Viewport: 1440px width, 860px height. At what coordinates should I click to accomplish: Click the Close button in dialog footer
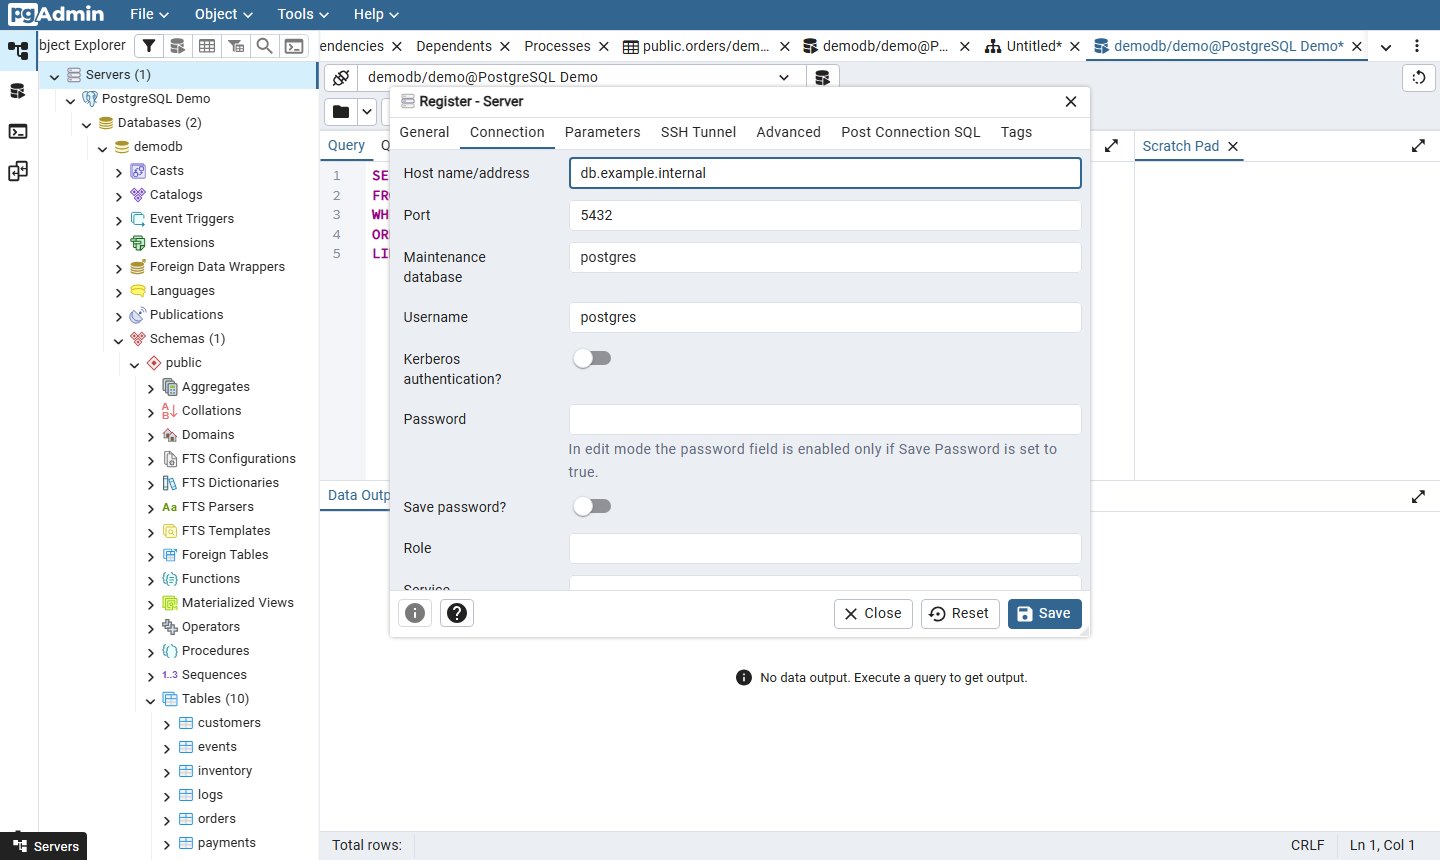coord(873,614)
